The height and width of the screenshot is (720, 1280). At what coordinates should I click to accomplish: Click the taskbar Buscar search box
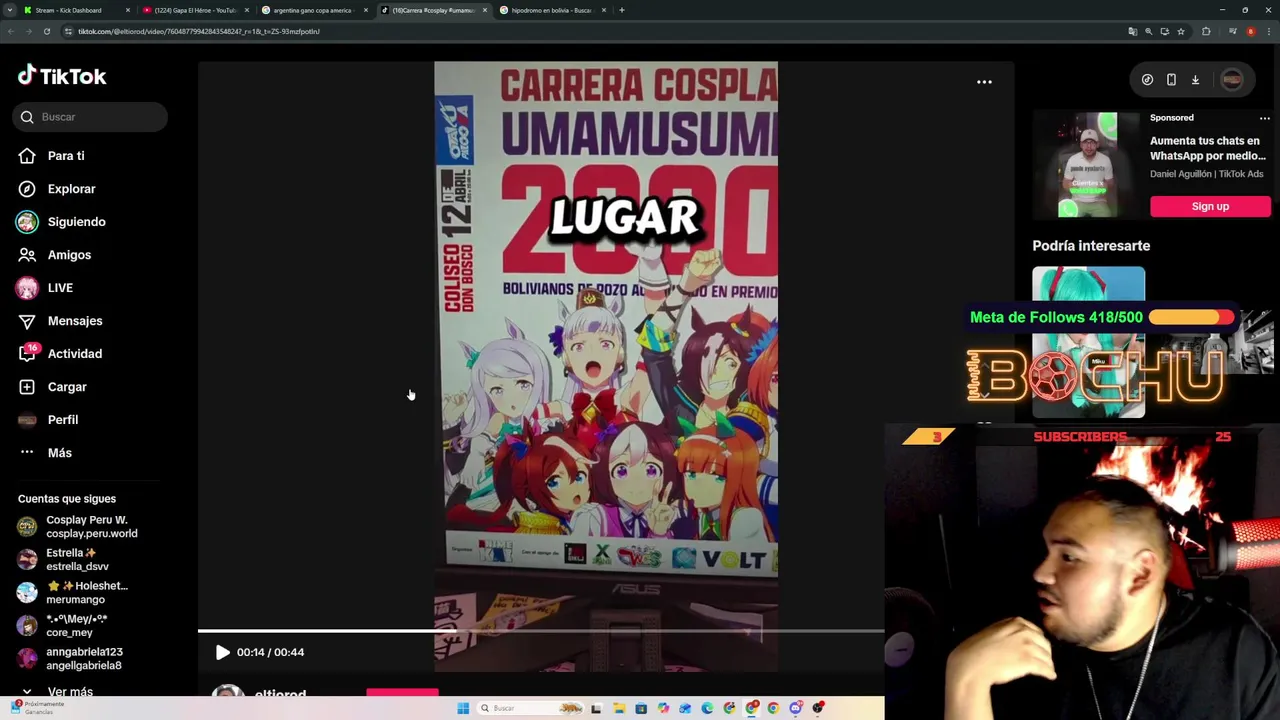coord(529,708)
